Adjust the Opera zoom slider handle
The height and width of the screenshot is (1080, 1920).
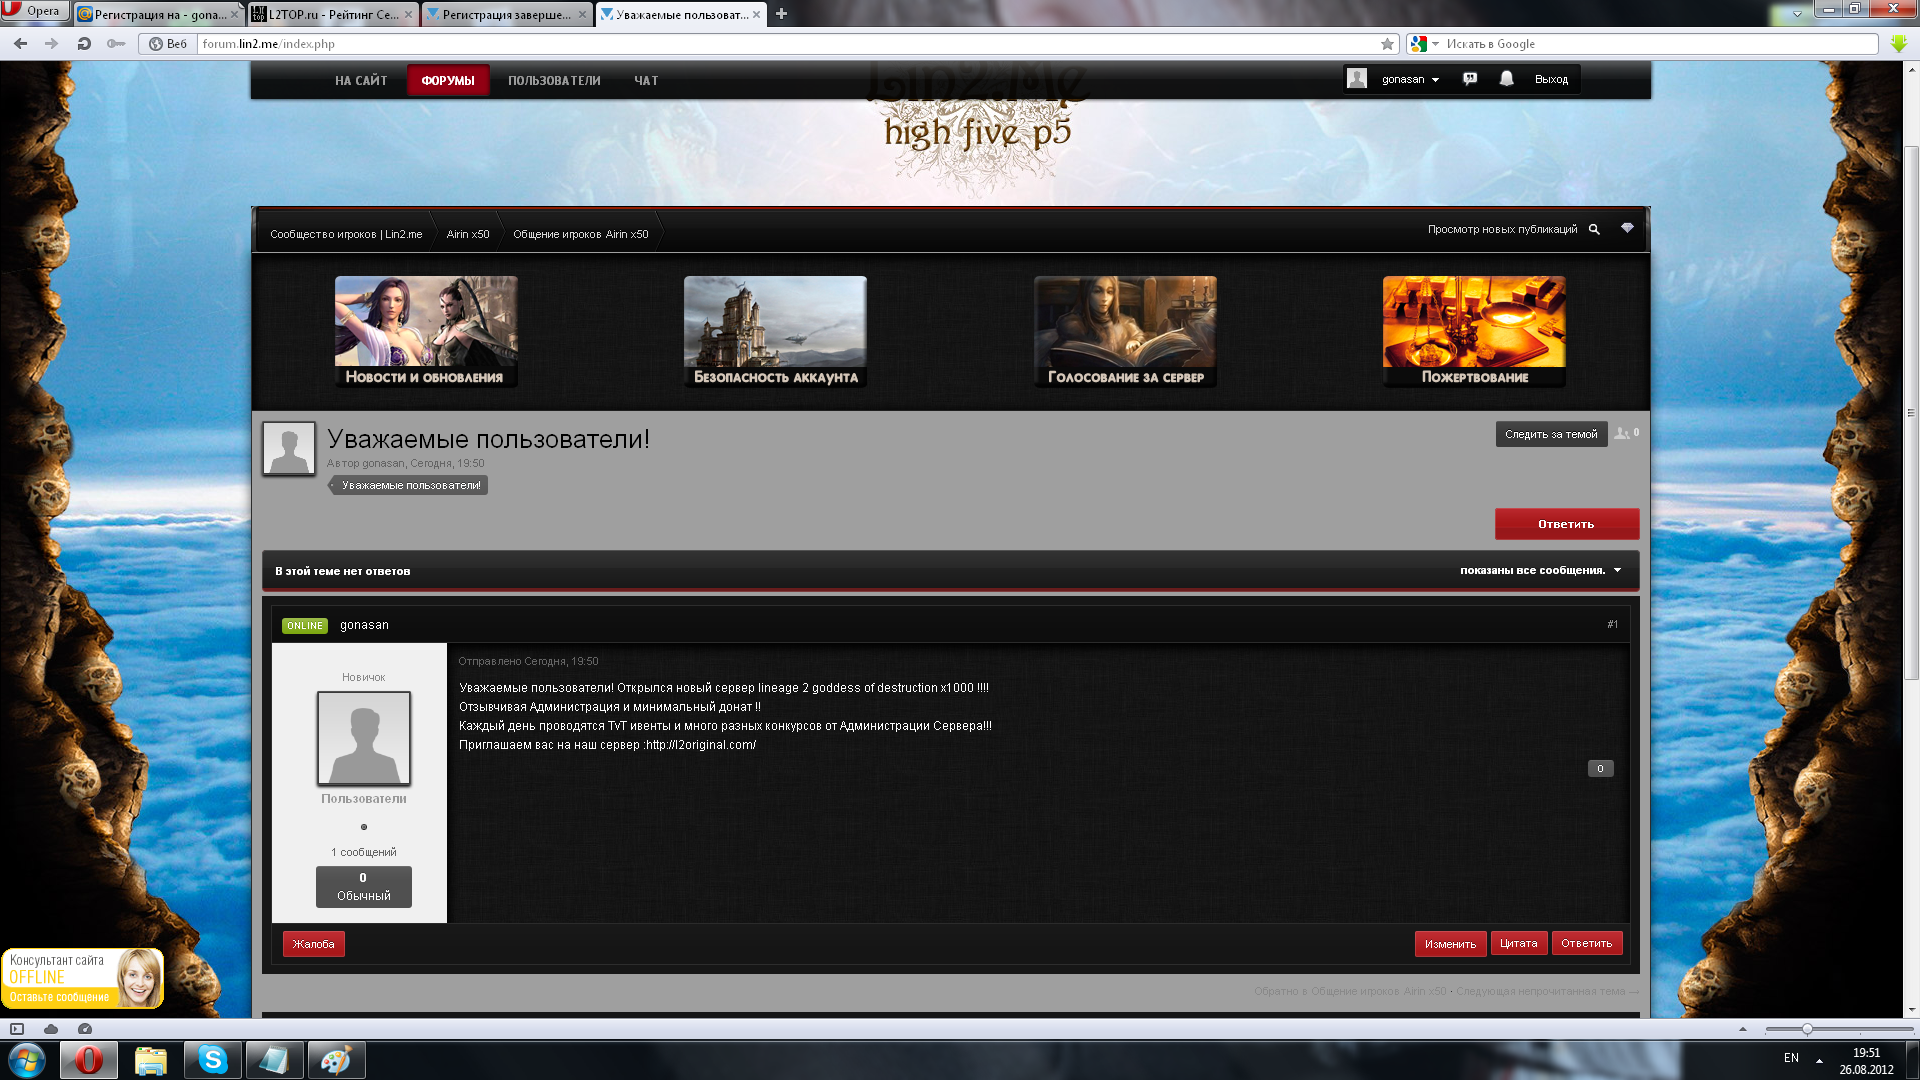(x=1807, y=1029)
